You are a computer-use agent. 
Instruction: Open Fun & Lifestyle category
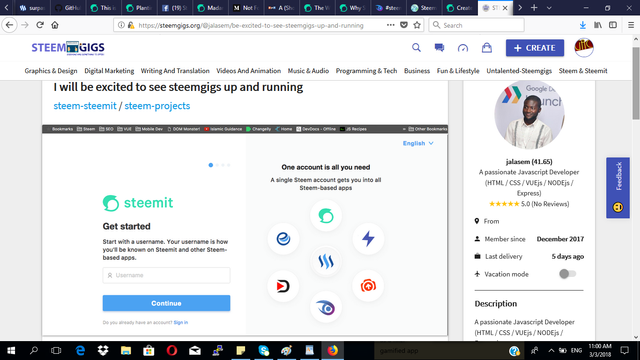point(458,71)
